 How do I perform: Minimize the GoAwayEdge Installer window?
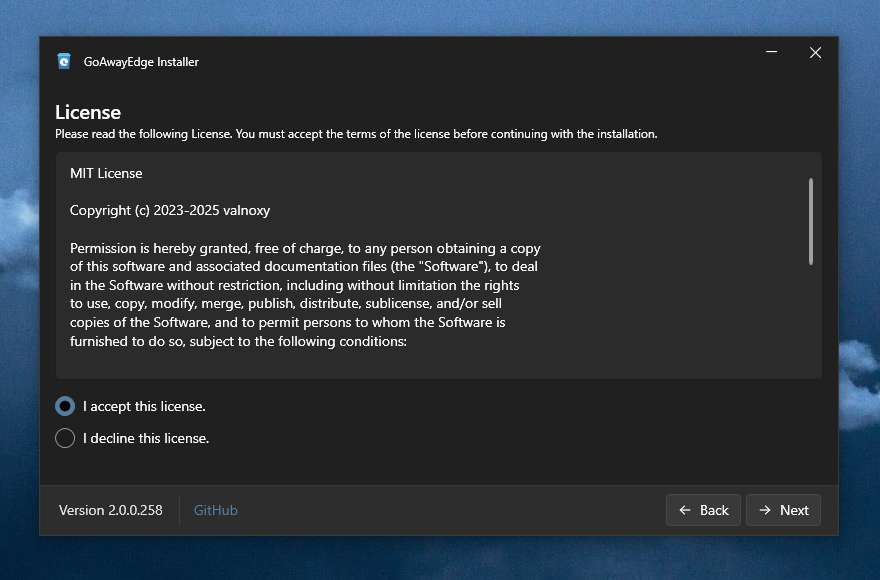tap(772, 52)
